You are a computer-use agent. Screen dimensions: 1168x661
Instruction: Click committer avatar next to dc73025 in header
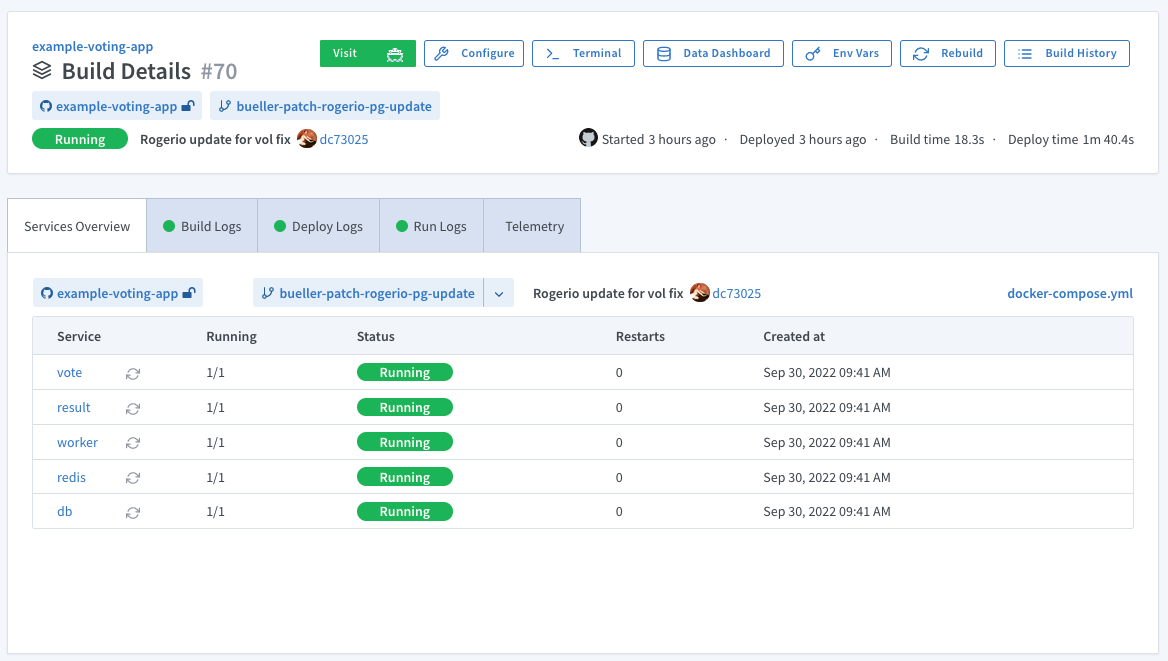(307, 139)
